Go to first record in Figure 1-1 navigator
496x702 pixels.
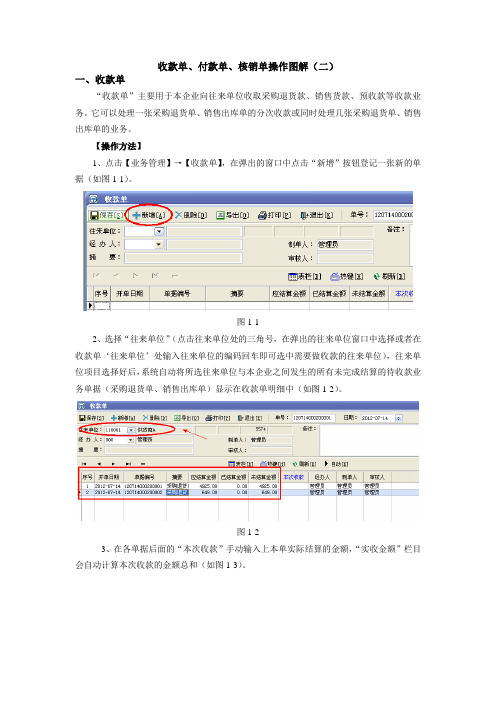(96, 276)
